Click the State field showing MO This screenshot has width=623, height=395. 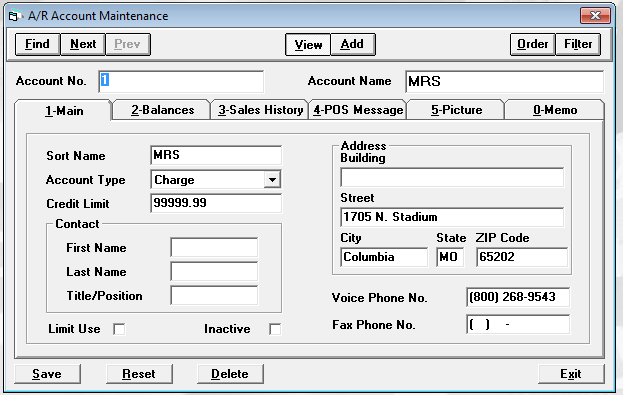click(450, 257)
